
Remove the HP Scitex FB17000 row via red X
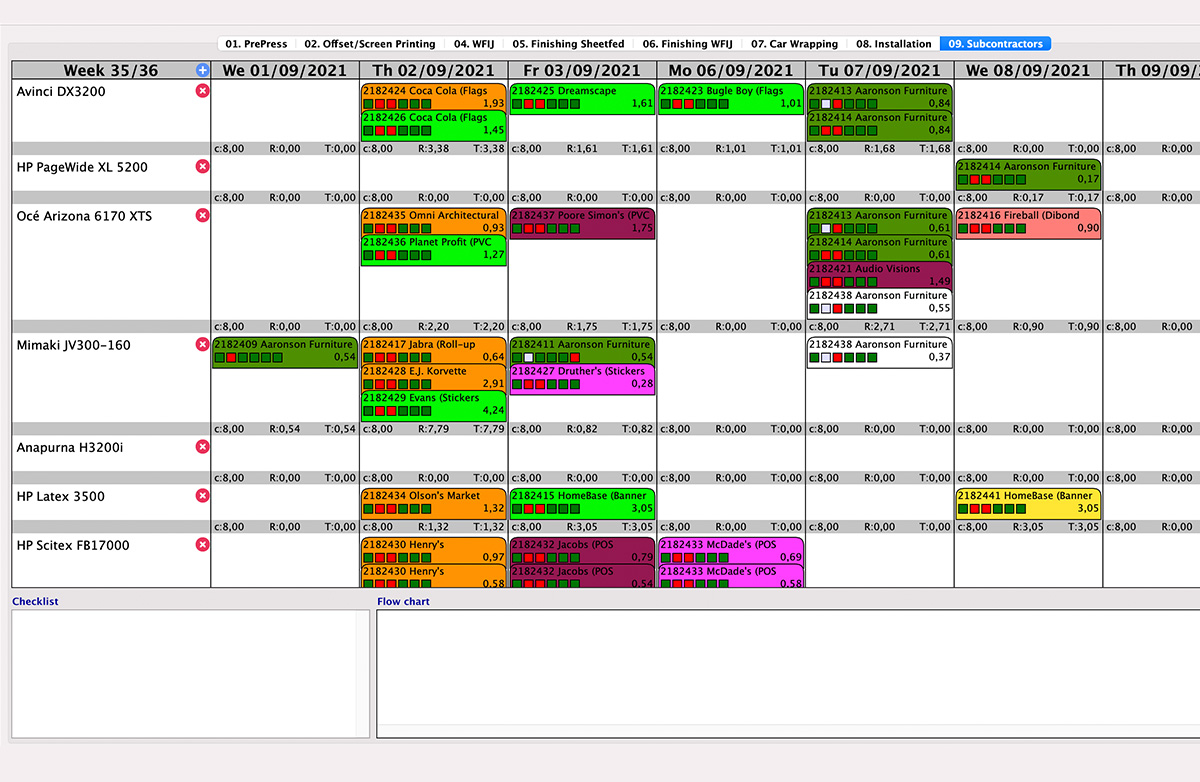point(202,545)
